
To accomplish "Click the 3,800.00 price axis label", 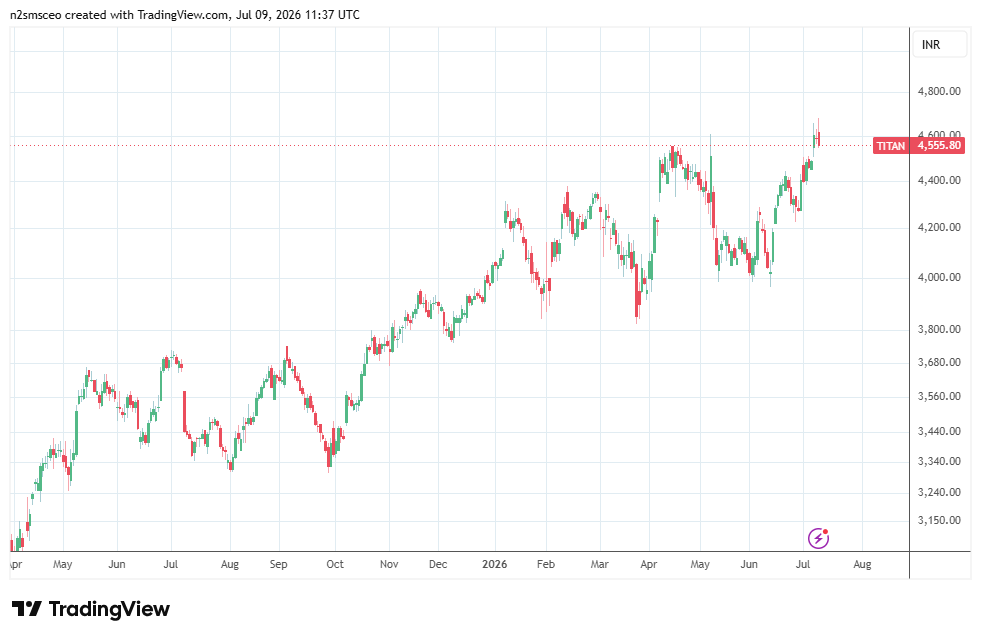I will [938, 329].
